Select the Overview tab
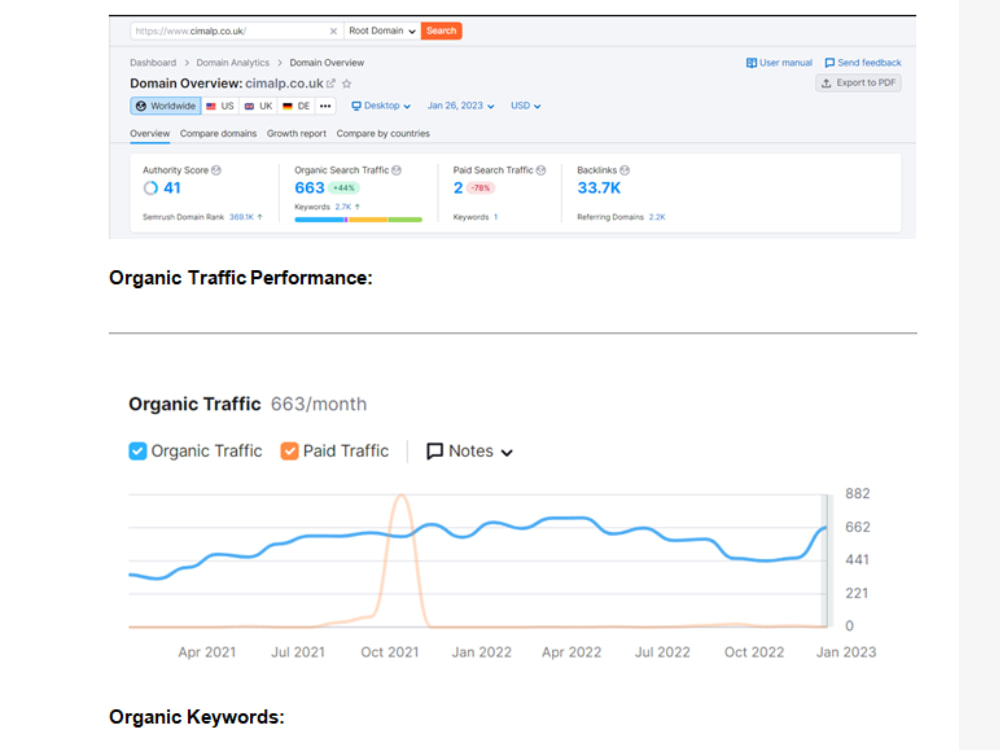The image size is (1000, 750). click(150, 134)
